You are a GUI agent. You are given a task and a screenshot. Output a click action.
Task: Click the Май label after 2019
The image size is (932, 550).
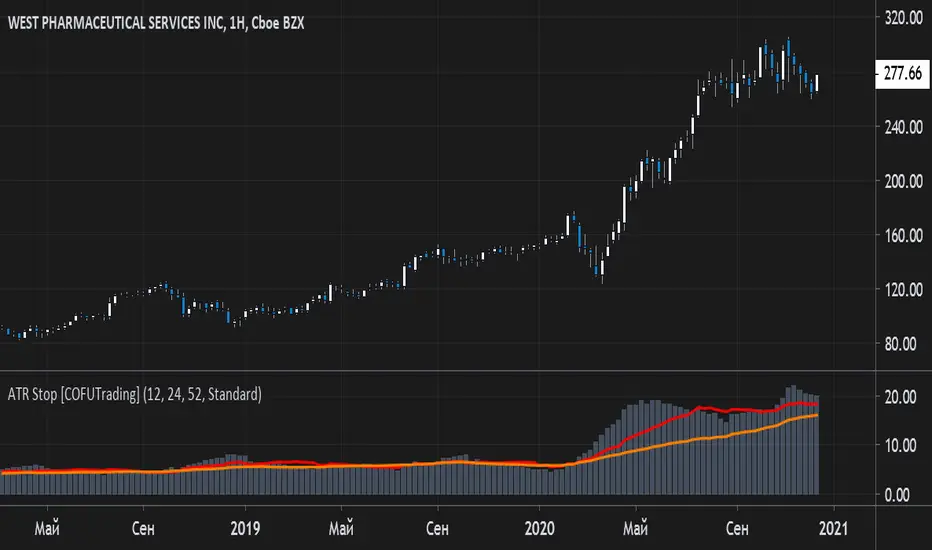pos(341,528)
